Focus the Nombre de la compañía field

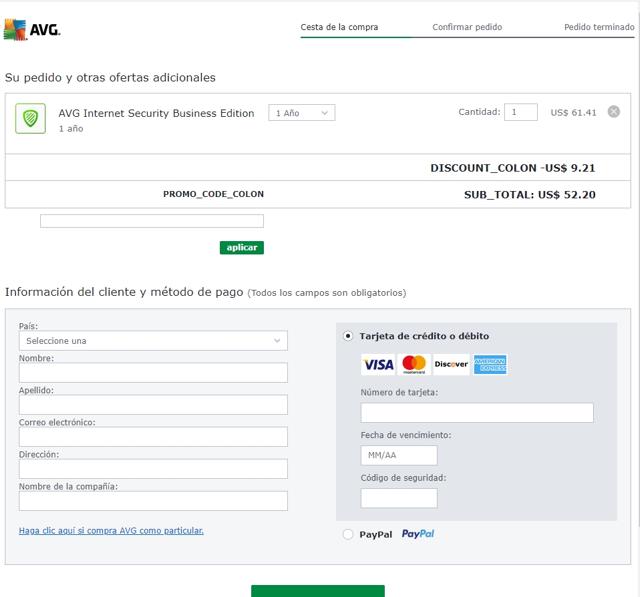(153, 501)
